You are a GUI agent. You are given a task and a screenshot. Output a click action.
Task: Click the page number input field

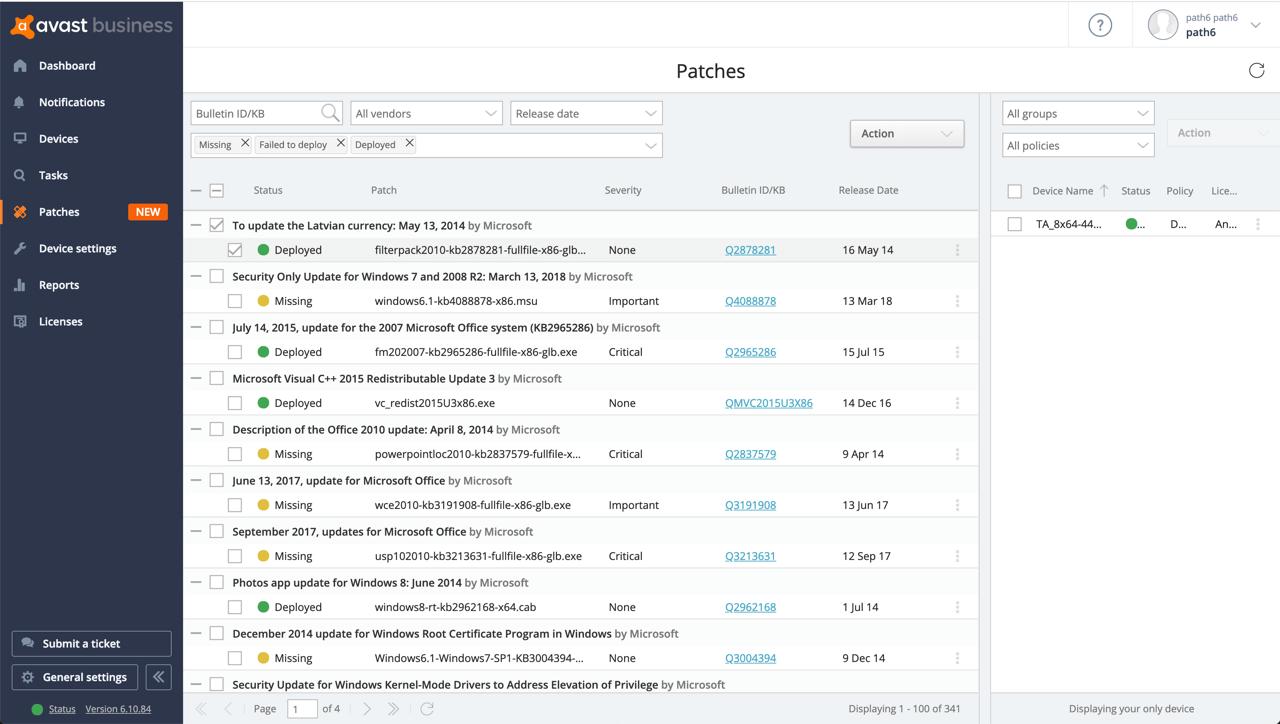coord(301,708)
